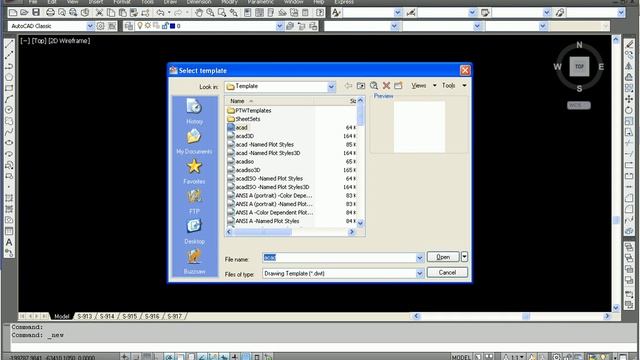Screen dimensions: 640x360
Task: Open the Buzzsaw location in the dialog
Action: (x=194, y=262)
